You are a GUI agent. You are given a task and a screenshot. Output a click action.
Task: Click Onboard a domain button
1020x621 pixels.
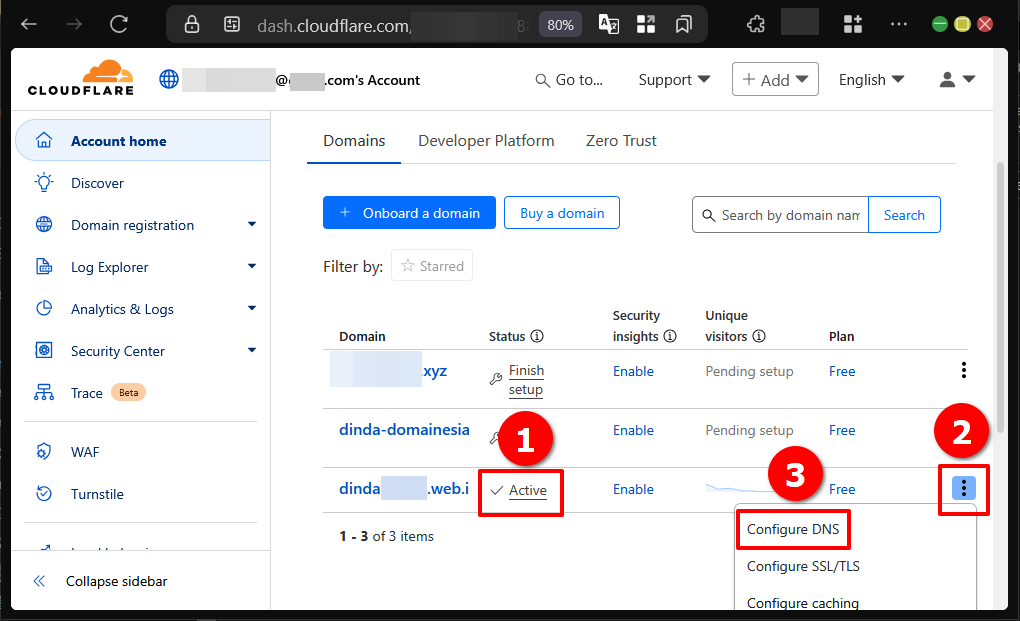pyautogui.click(x=409, y=213)
